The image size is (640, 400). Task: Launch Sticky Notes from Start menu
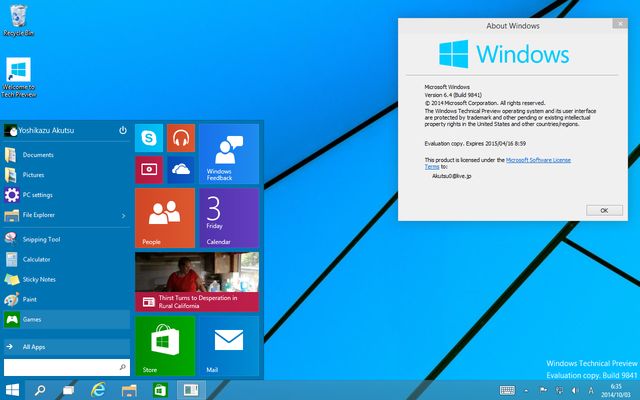pyautogui.click(x=67, y=279)
